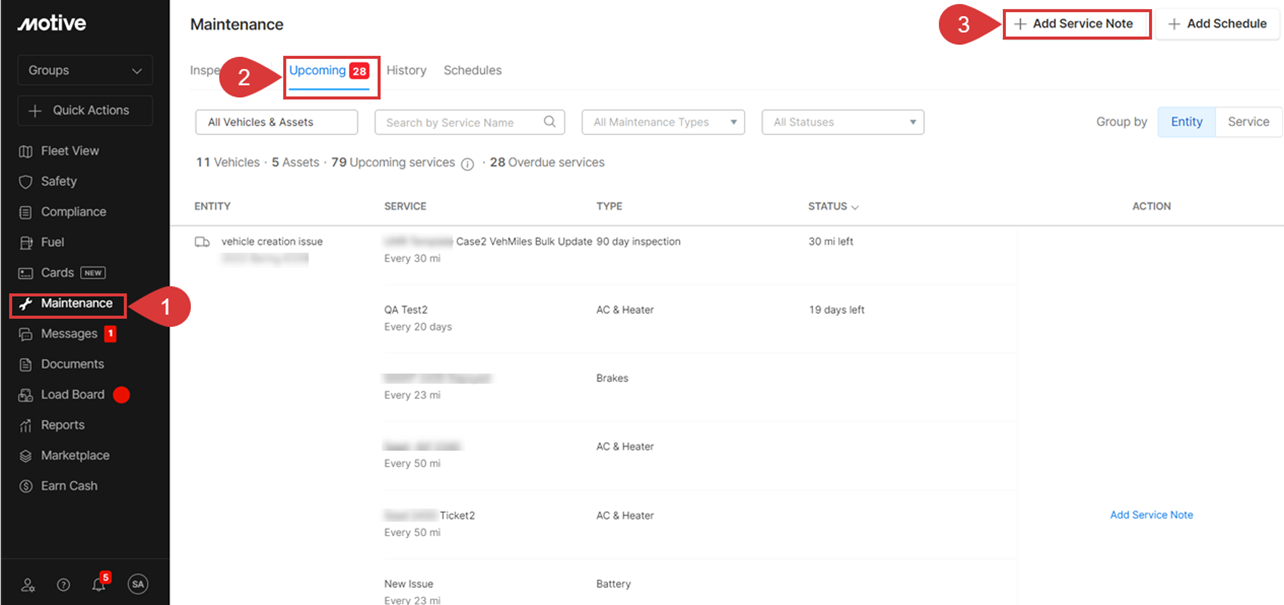Open All Maintenance Types dropdown
Screen dimensions: 1284x605
[663, 122]
